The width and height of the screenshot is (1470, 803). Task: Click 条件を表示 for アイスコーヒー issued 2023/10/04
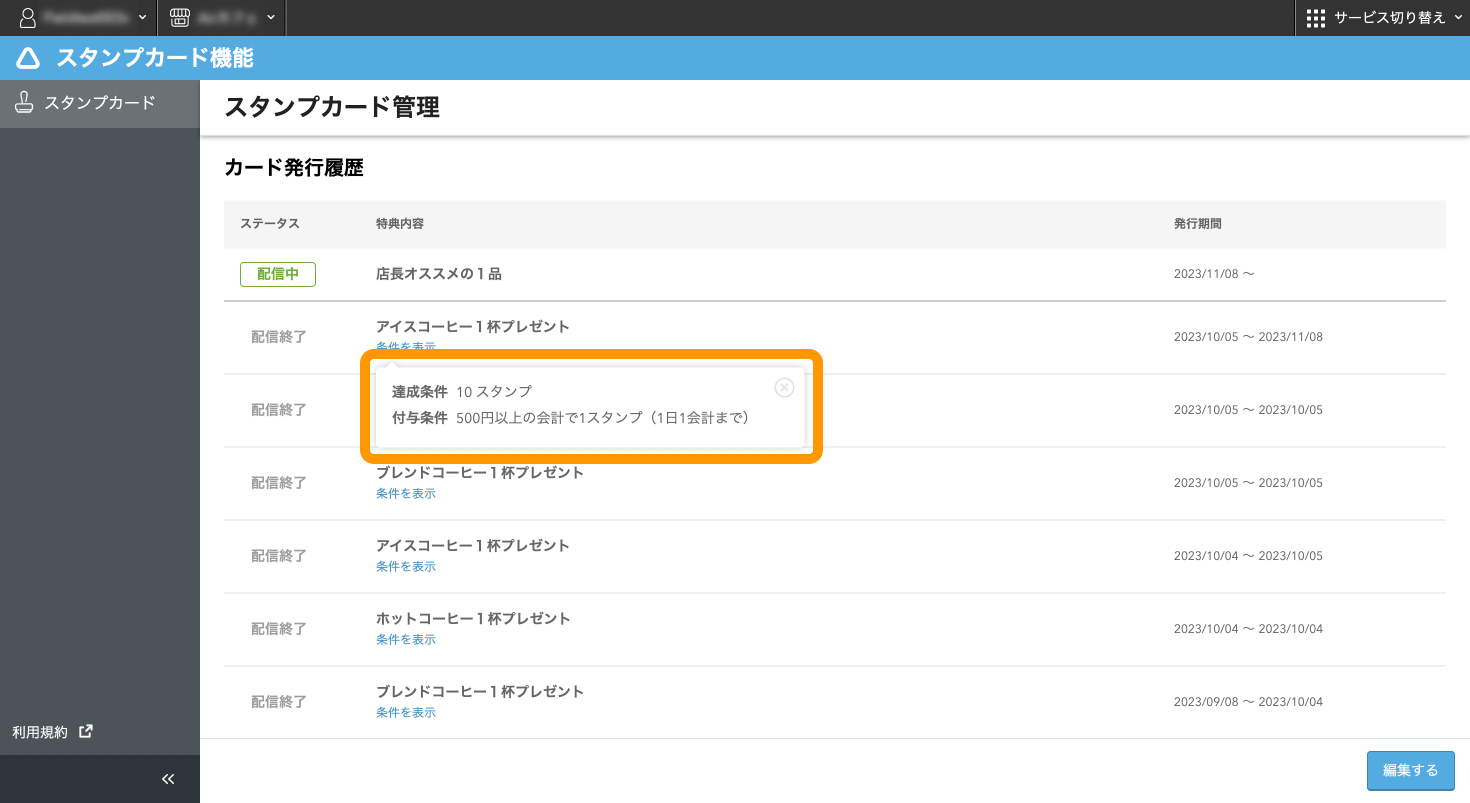pos(405,566)
